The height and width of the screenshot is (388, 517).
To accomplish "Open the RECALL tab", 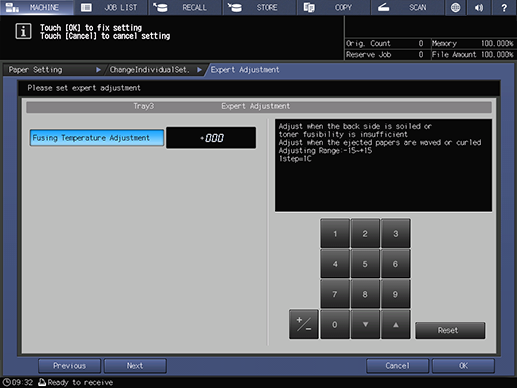I will click(x=185, y=7).
